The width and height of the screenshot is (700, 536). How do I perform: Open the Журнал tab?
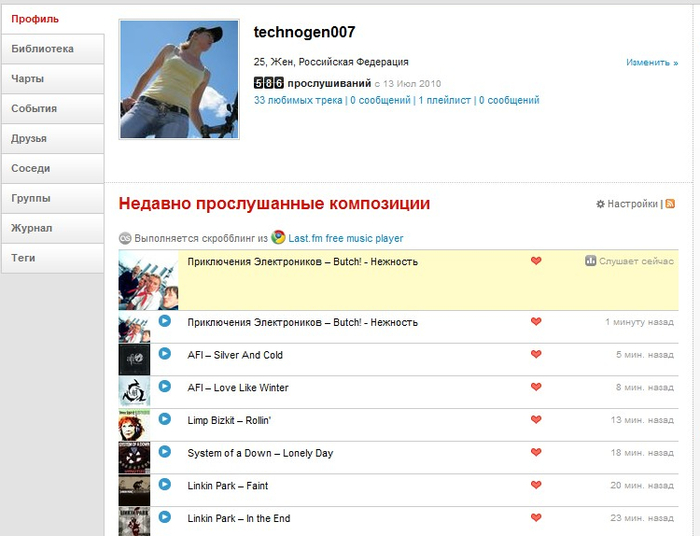click(x=53, y=229)
